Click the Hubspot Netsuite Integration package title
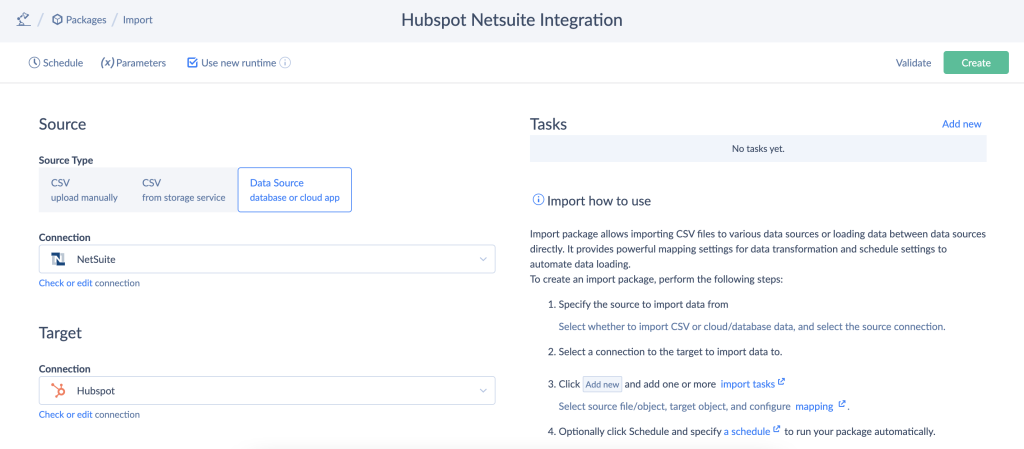 point(511,20)
